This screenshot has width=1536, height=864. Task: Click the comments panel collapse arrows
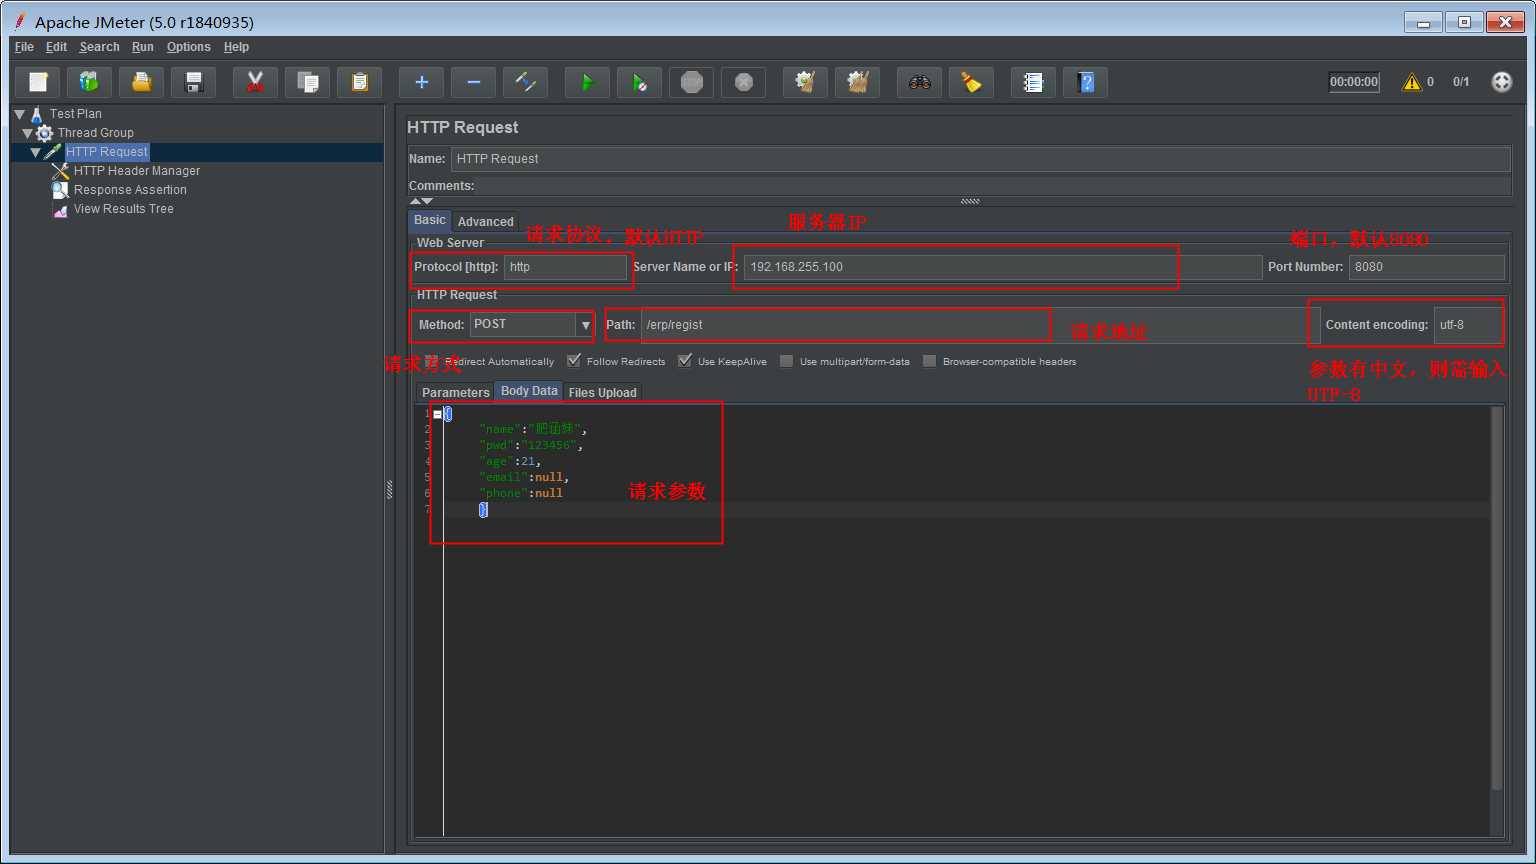422,201
